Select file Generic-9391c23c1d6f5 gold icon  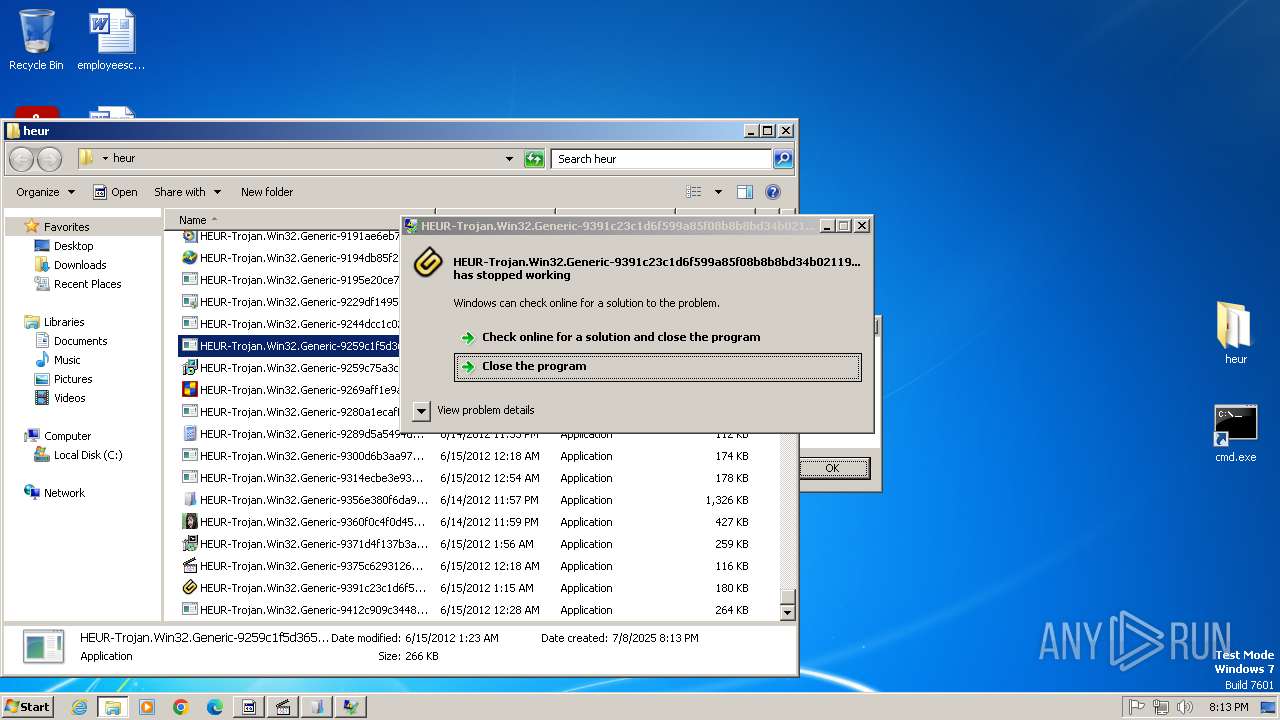(x=189, y=588)
